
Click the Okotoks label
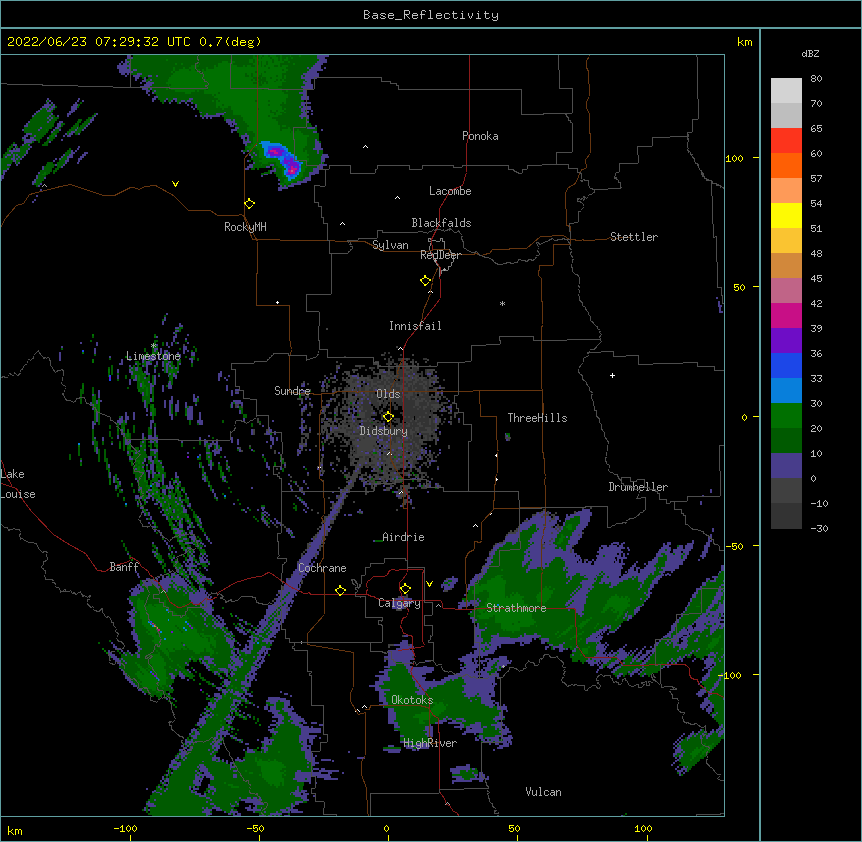[x=412, y=700]
